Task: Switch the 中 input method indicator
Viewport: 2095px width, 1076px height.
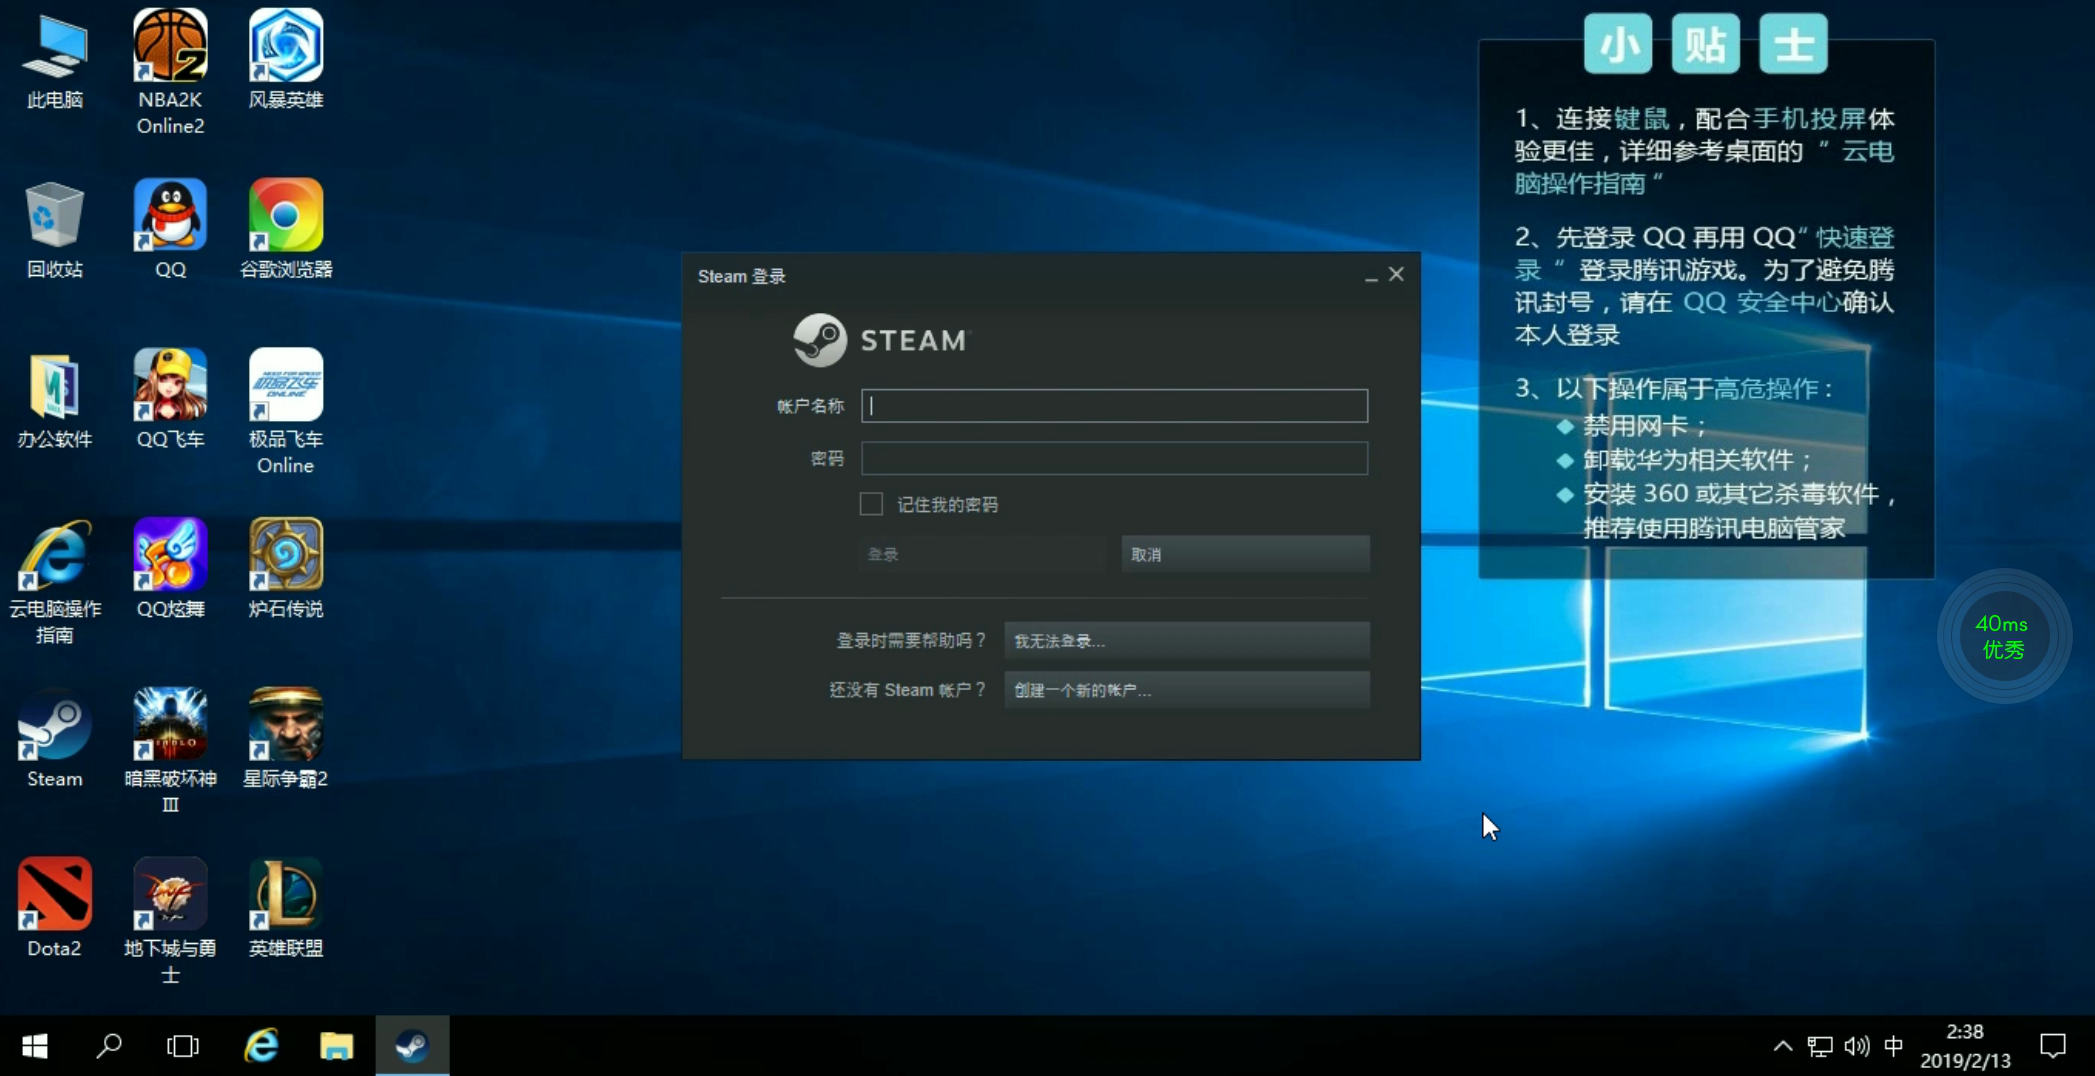Action: [x=1893, y=1046]
